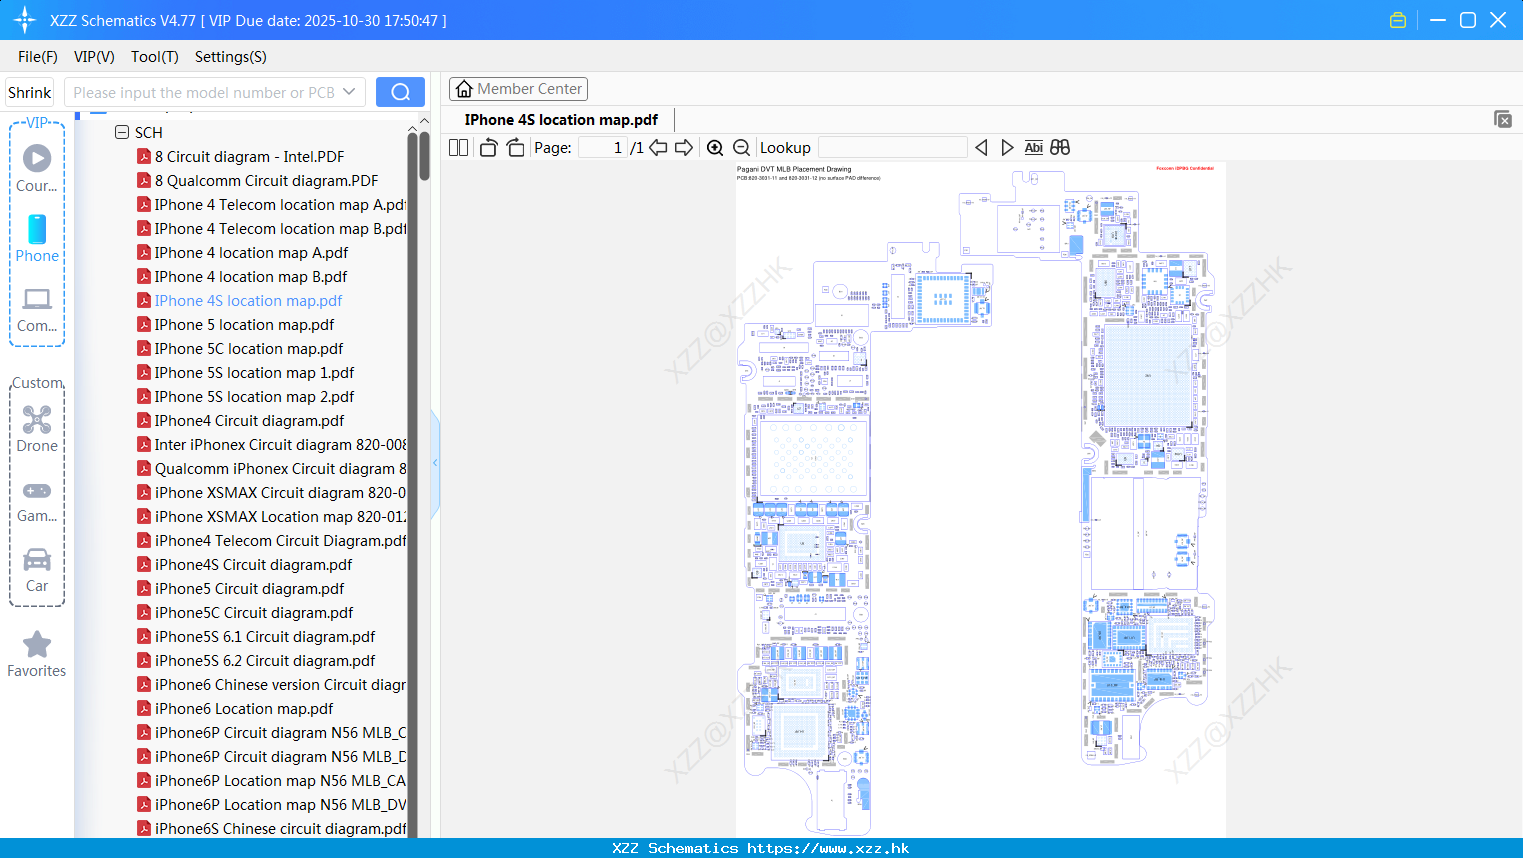Collapse the side panel with the splitter handle
This screenshot has height=858, width=1523.
pyautogui.click(x=435, y=463)
